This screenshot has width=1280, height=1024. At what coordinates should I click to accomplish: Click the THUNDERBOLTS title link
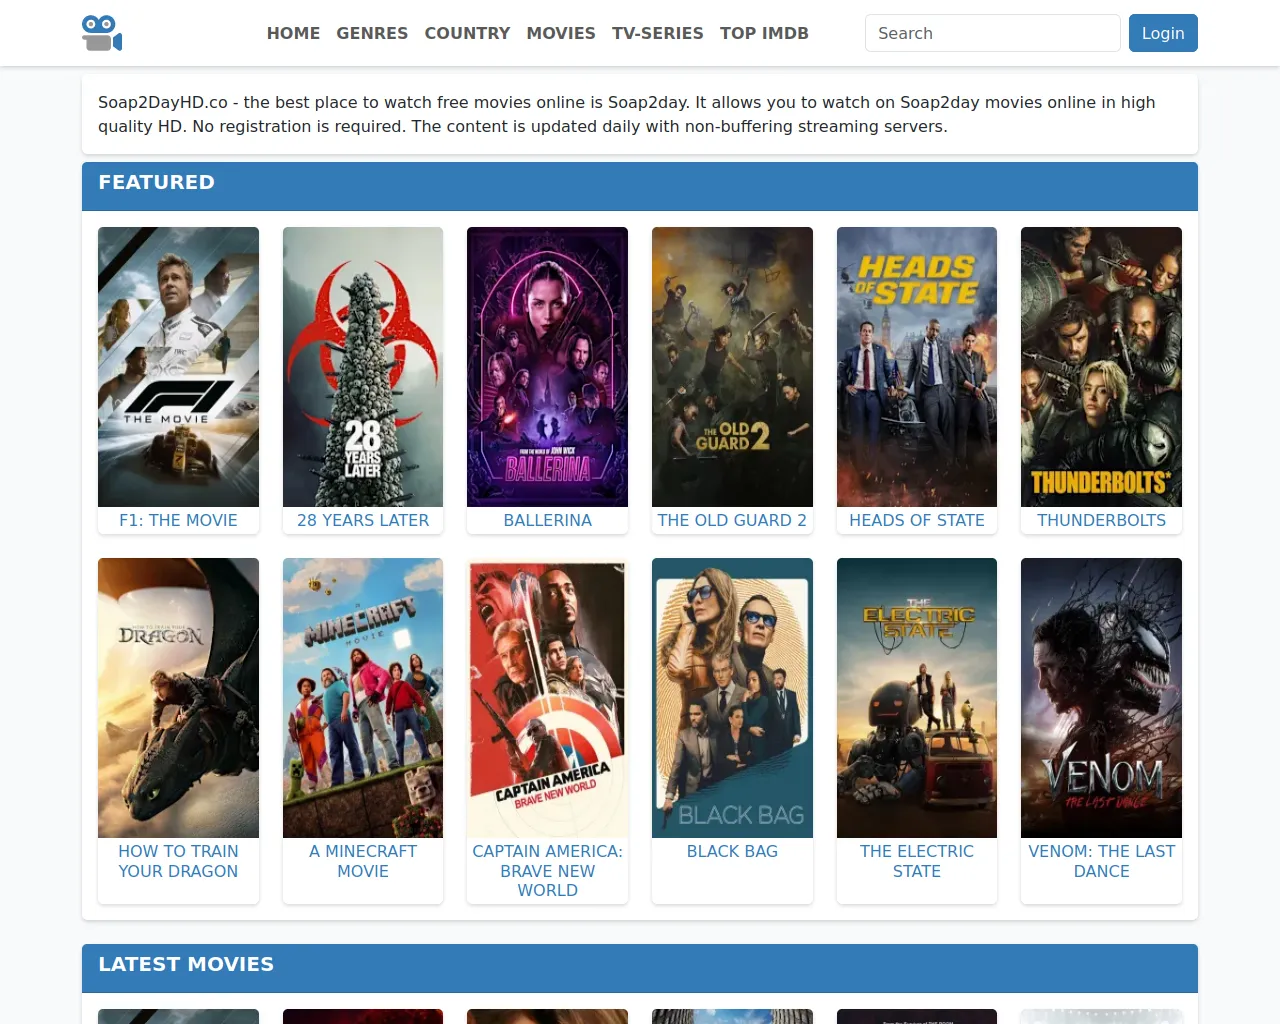pos(1101,520)
